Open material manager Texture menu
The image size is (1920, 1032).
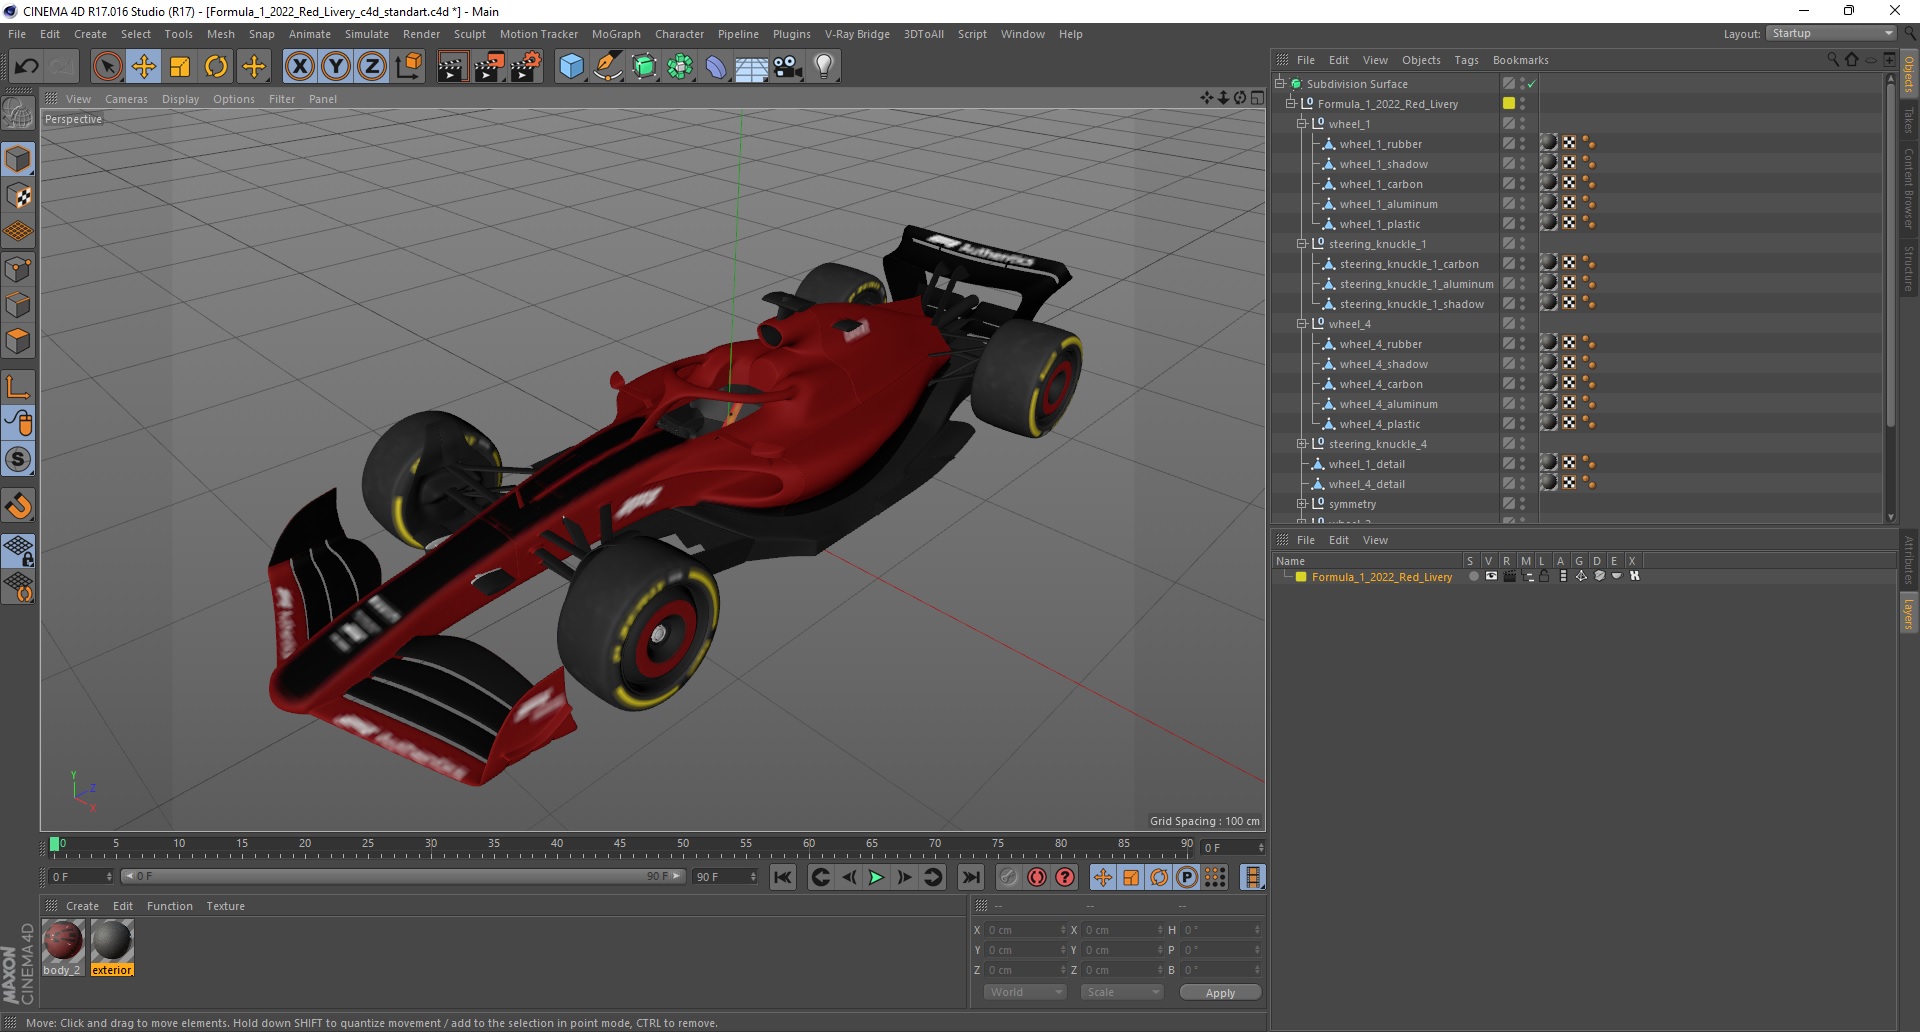225,906
